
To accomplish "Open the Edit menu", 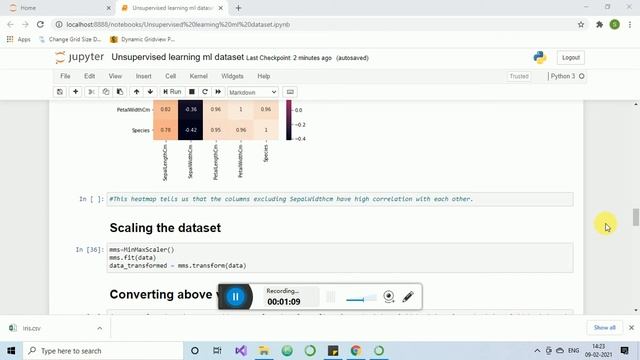I will (89, 76).
